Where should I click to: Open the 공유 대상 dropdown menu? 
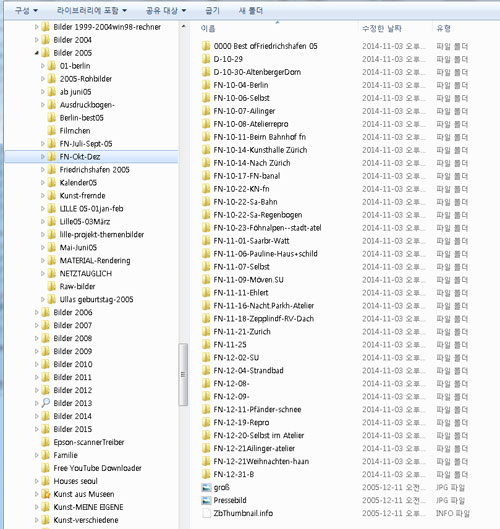[166, 10]
